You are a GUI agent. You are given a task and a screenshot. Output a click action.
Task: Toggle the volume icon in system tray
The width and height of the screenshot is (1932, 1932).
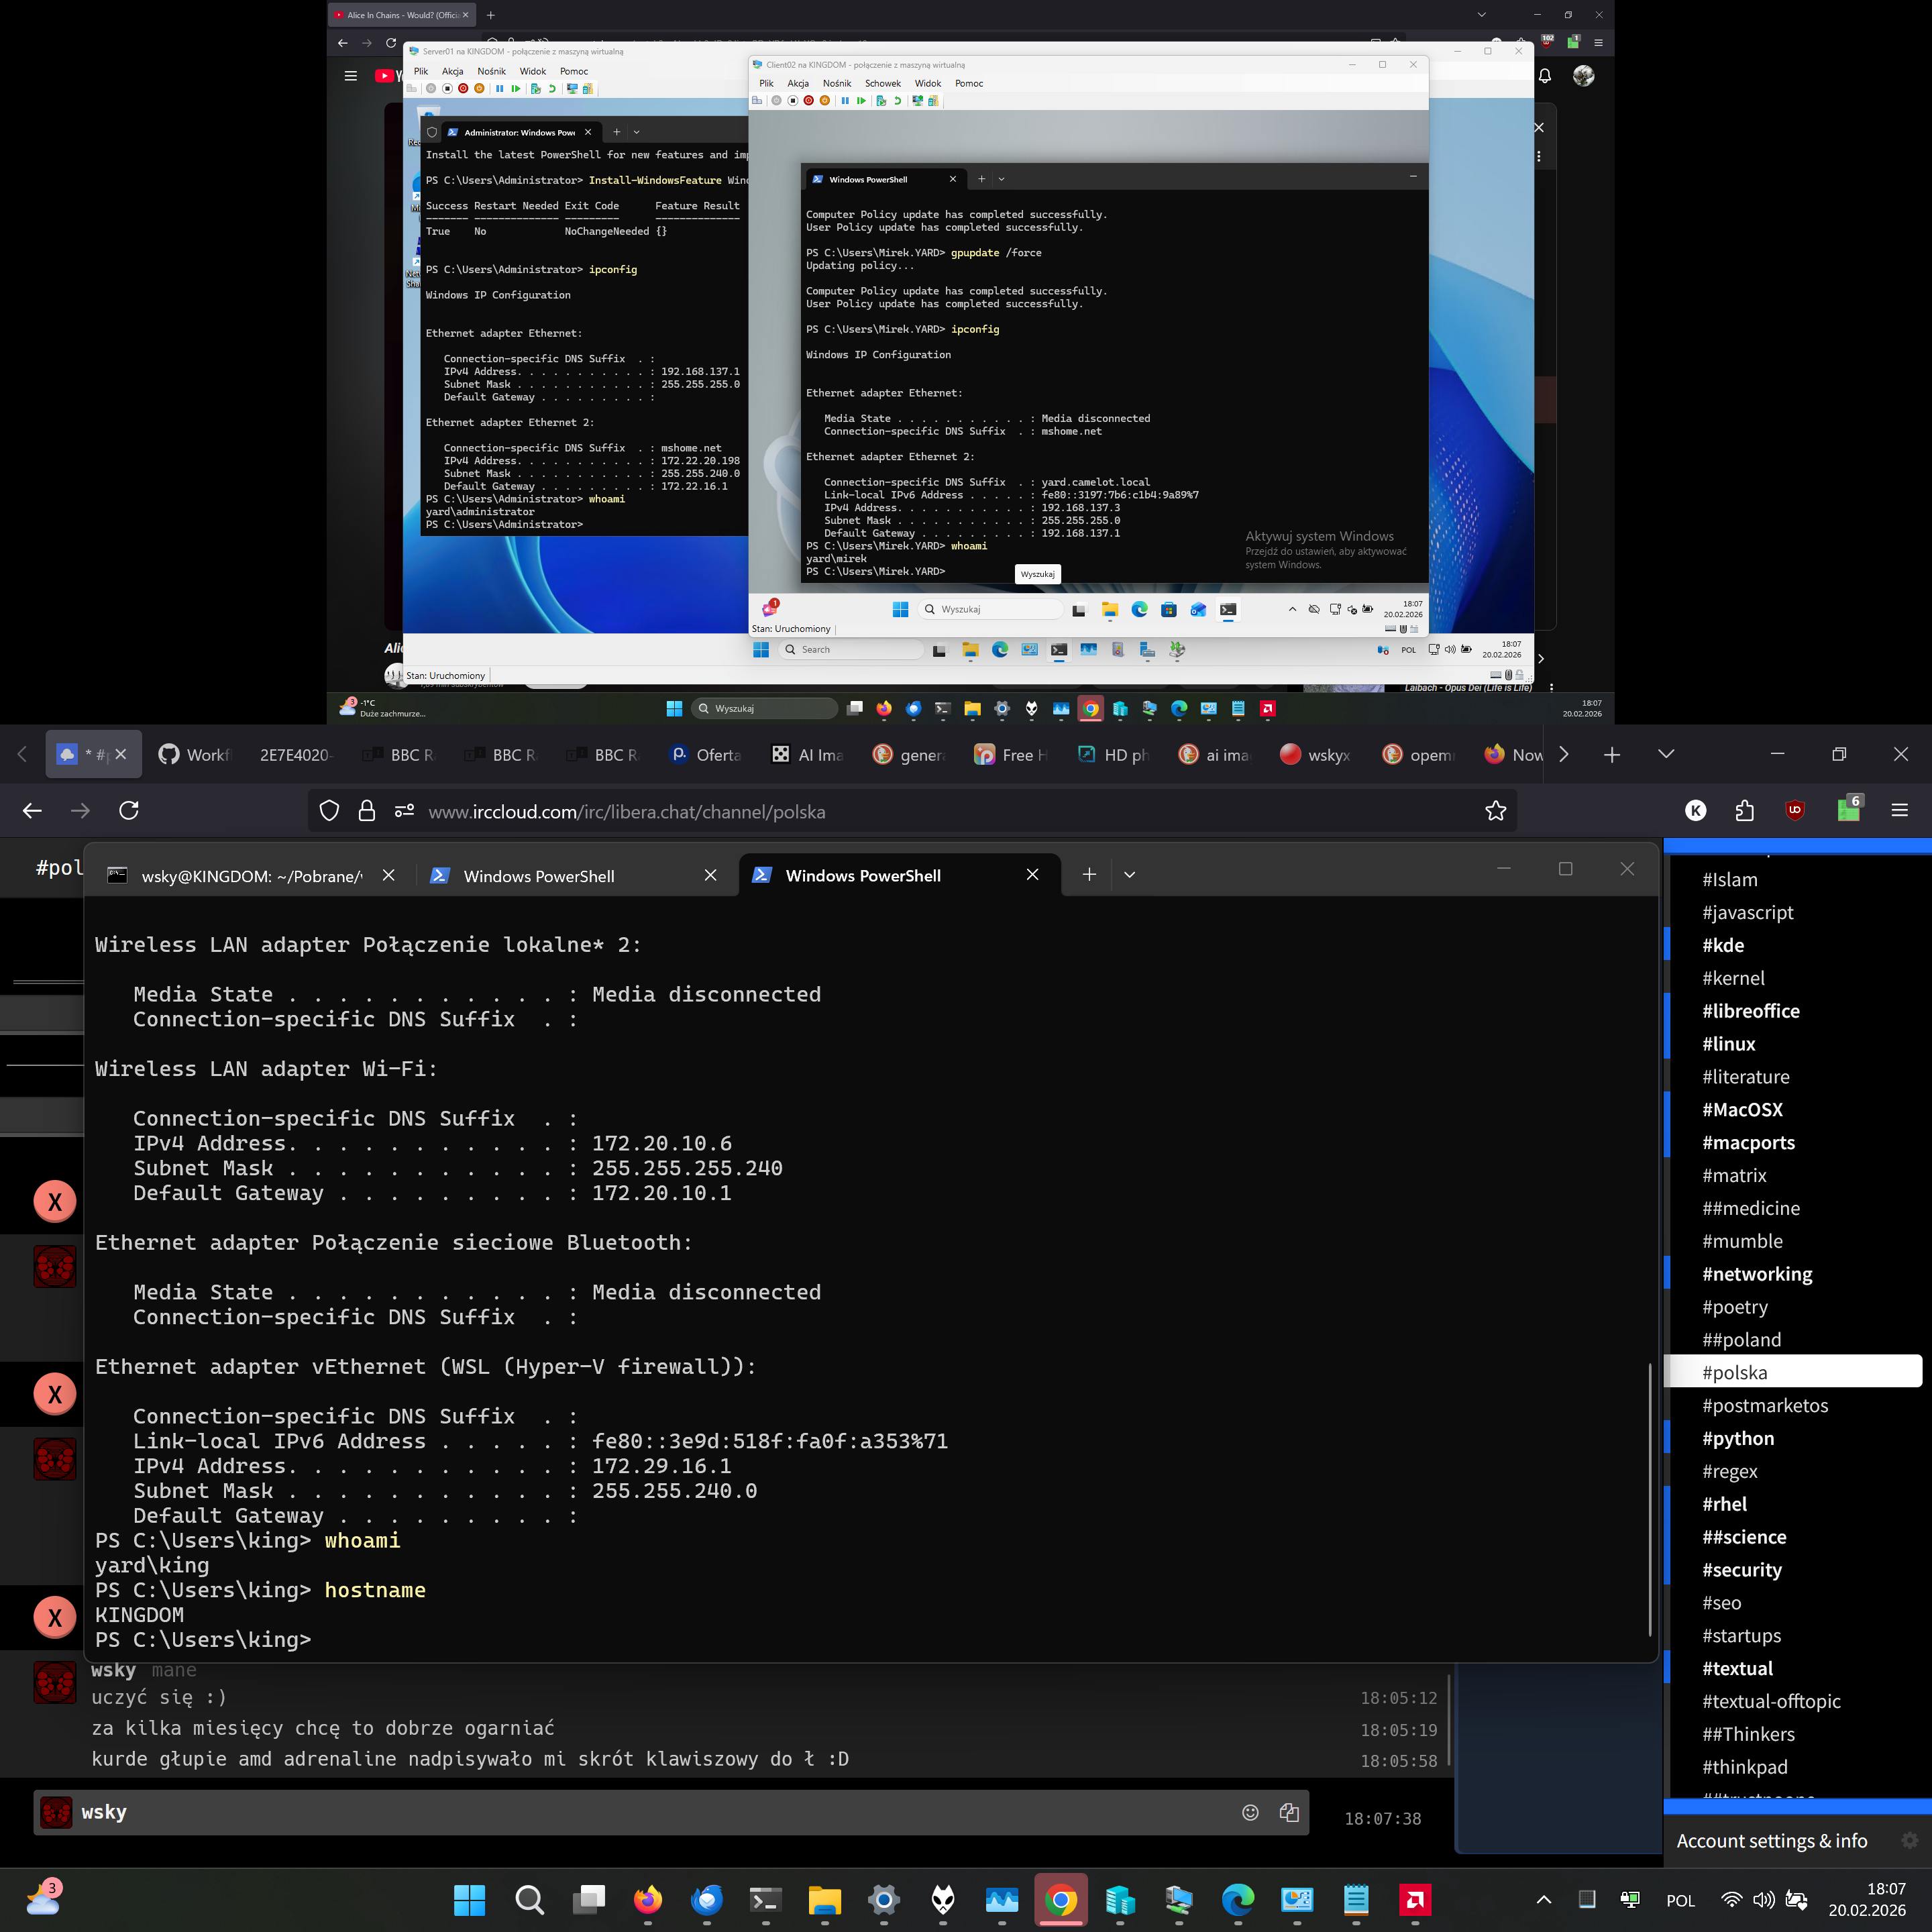click(x=1763, y=1899)
